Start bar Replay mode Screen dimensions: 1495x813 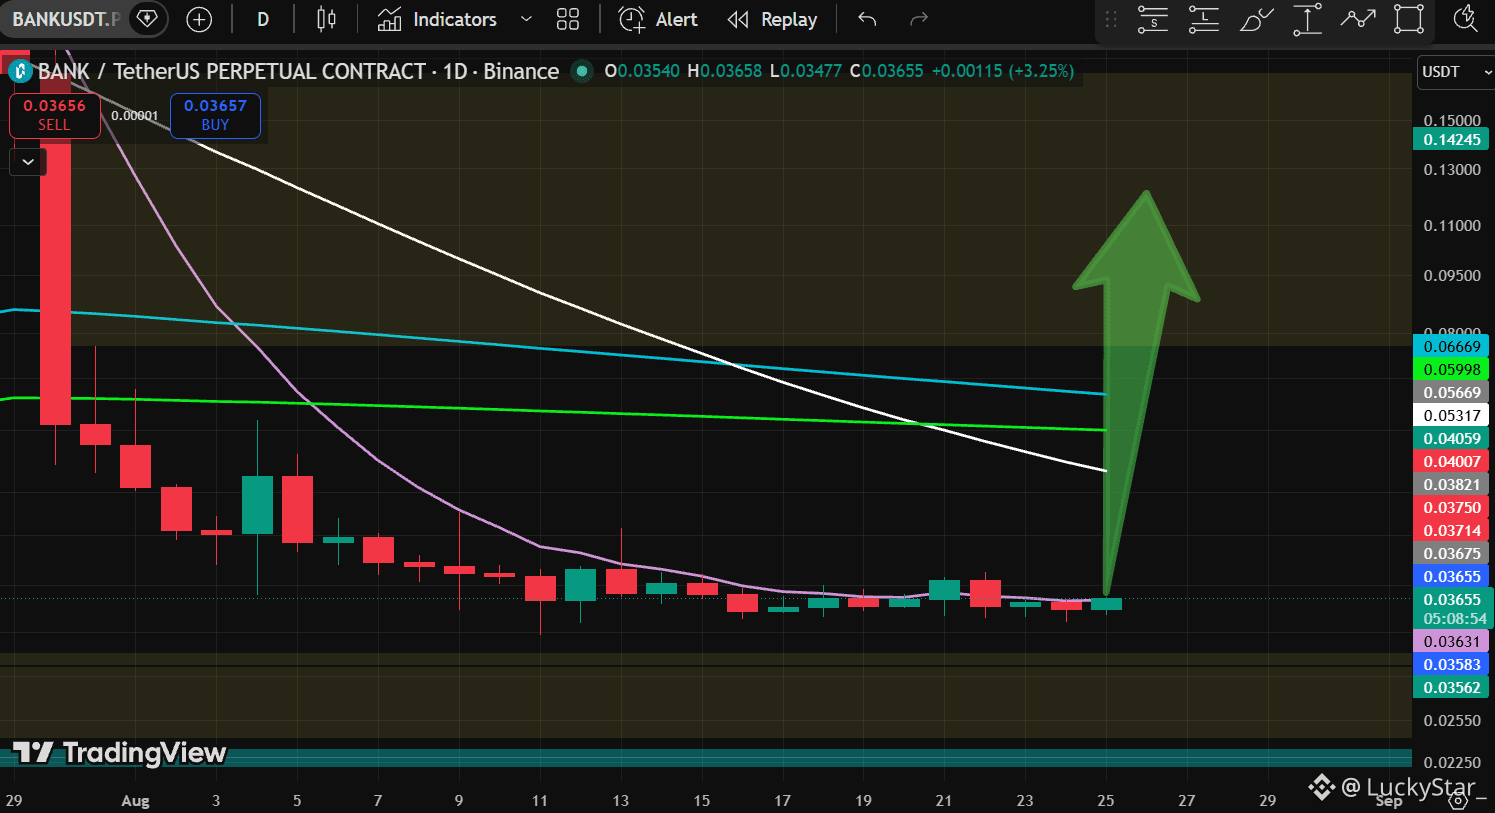coord(772,19)
